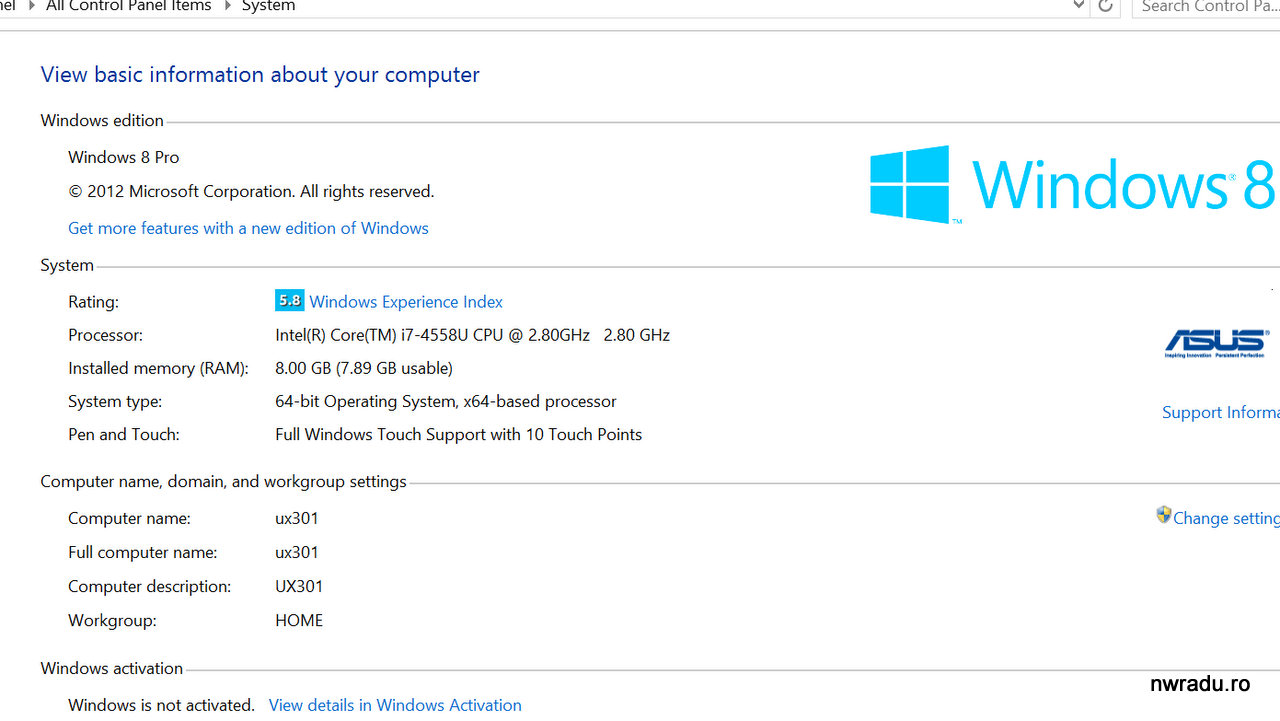Viewport: 1280px width, 721px height.
Task: Click the Windows 8 Pro edition text
Action: [124, 157]
